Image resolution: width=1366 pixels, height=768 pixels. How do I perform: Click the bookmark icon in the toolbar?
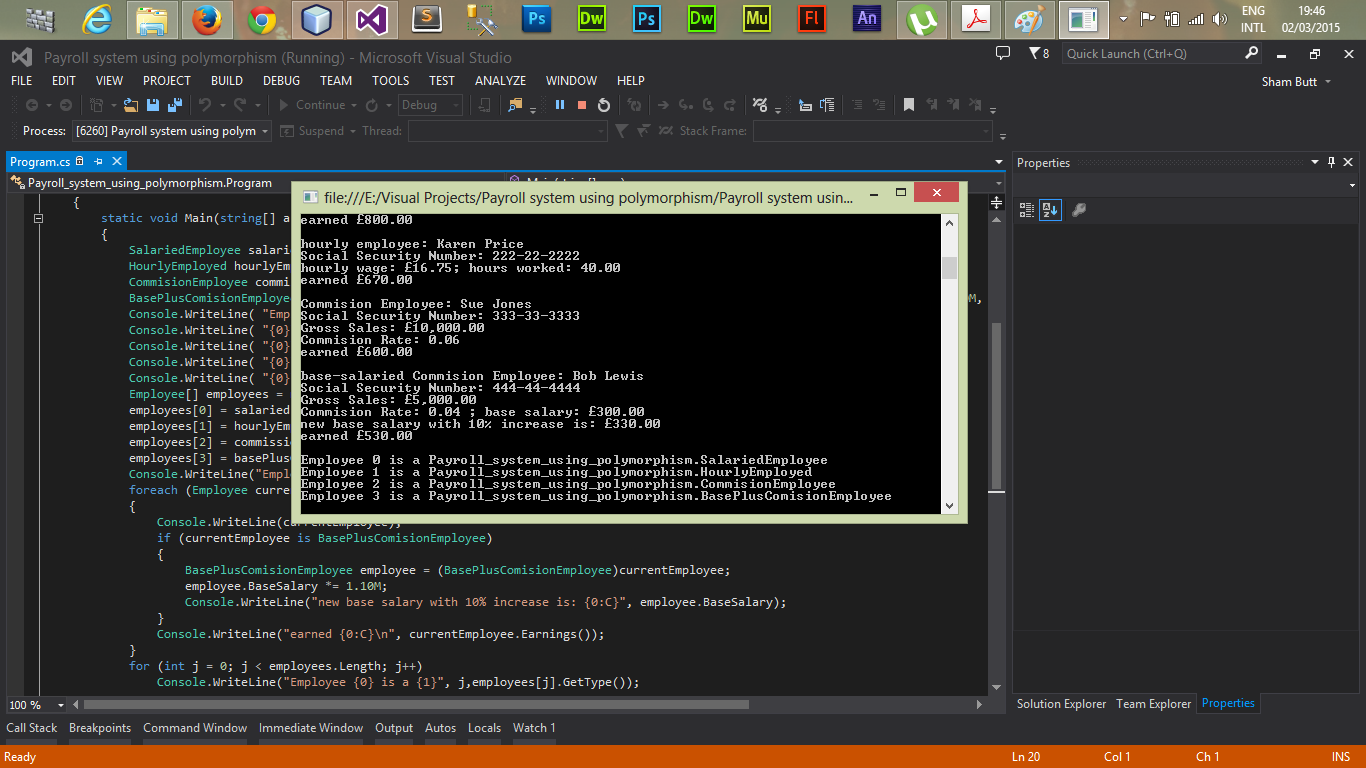coord(908,105)
